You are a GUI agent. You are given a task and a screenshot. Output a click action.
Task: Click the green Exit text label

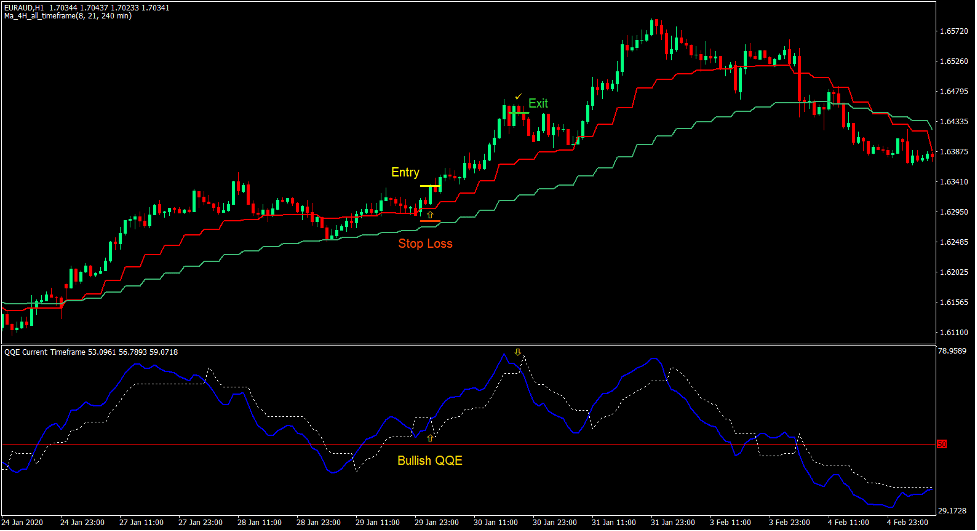tap(538, 103)
